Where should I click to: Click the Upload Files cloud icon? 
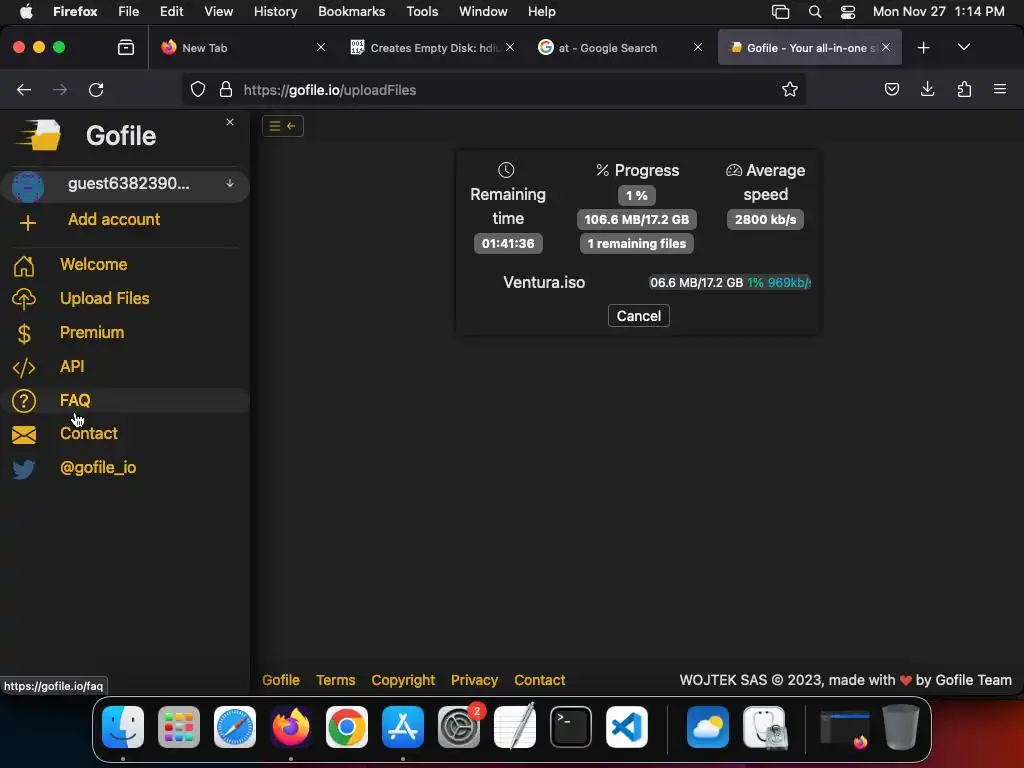pos(24,299)
